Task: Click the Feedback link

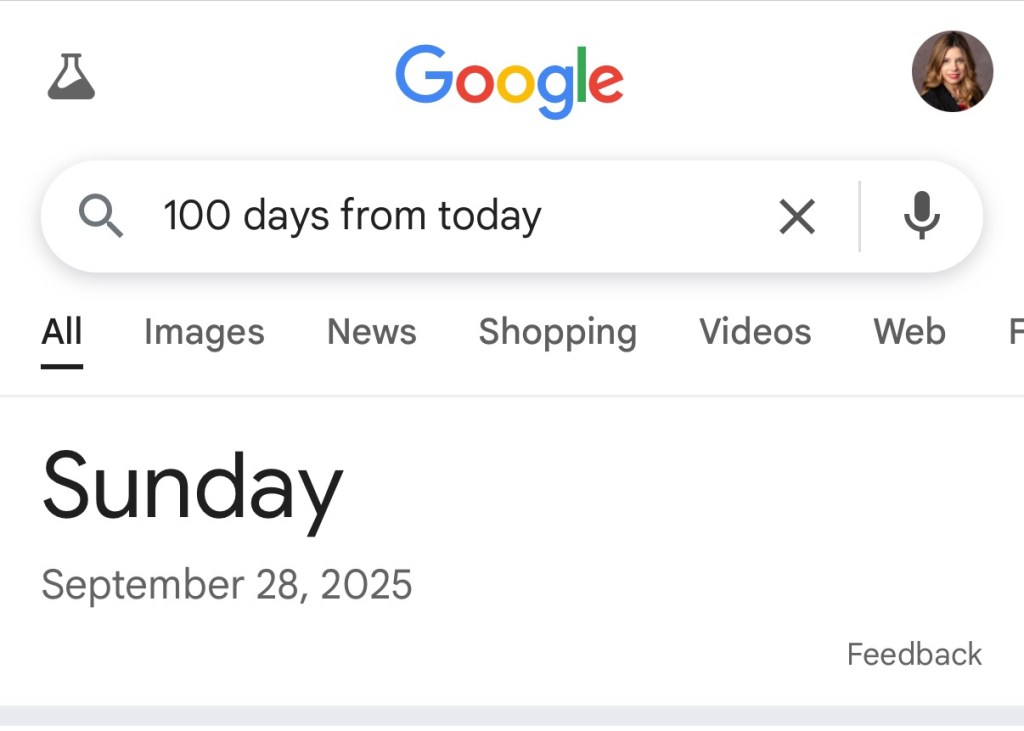Action: (914, 654)
